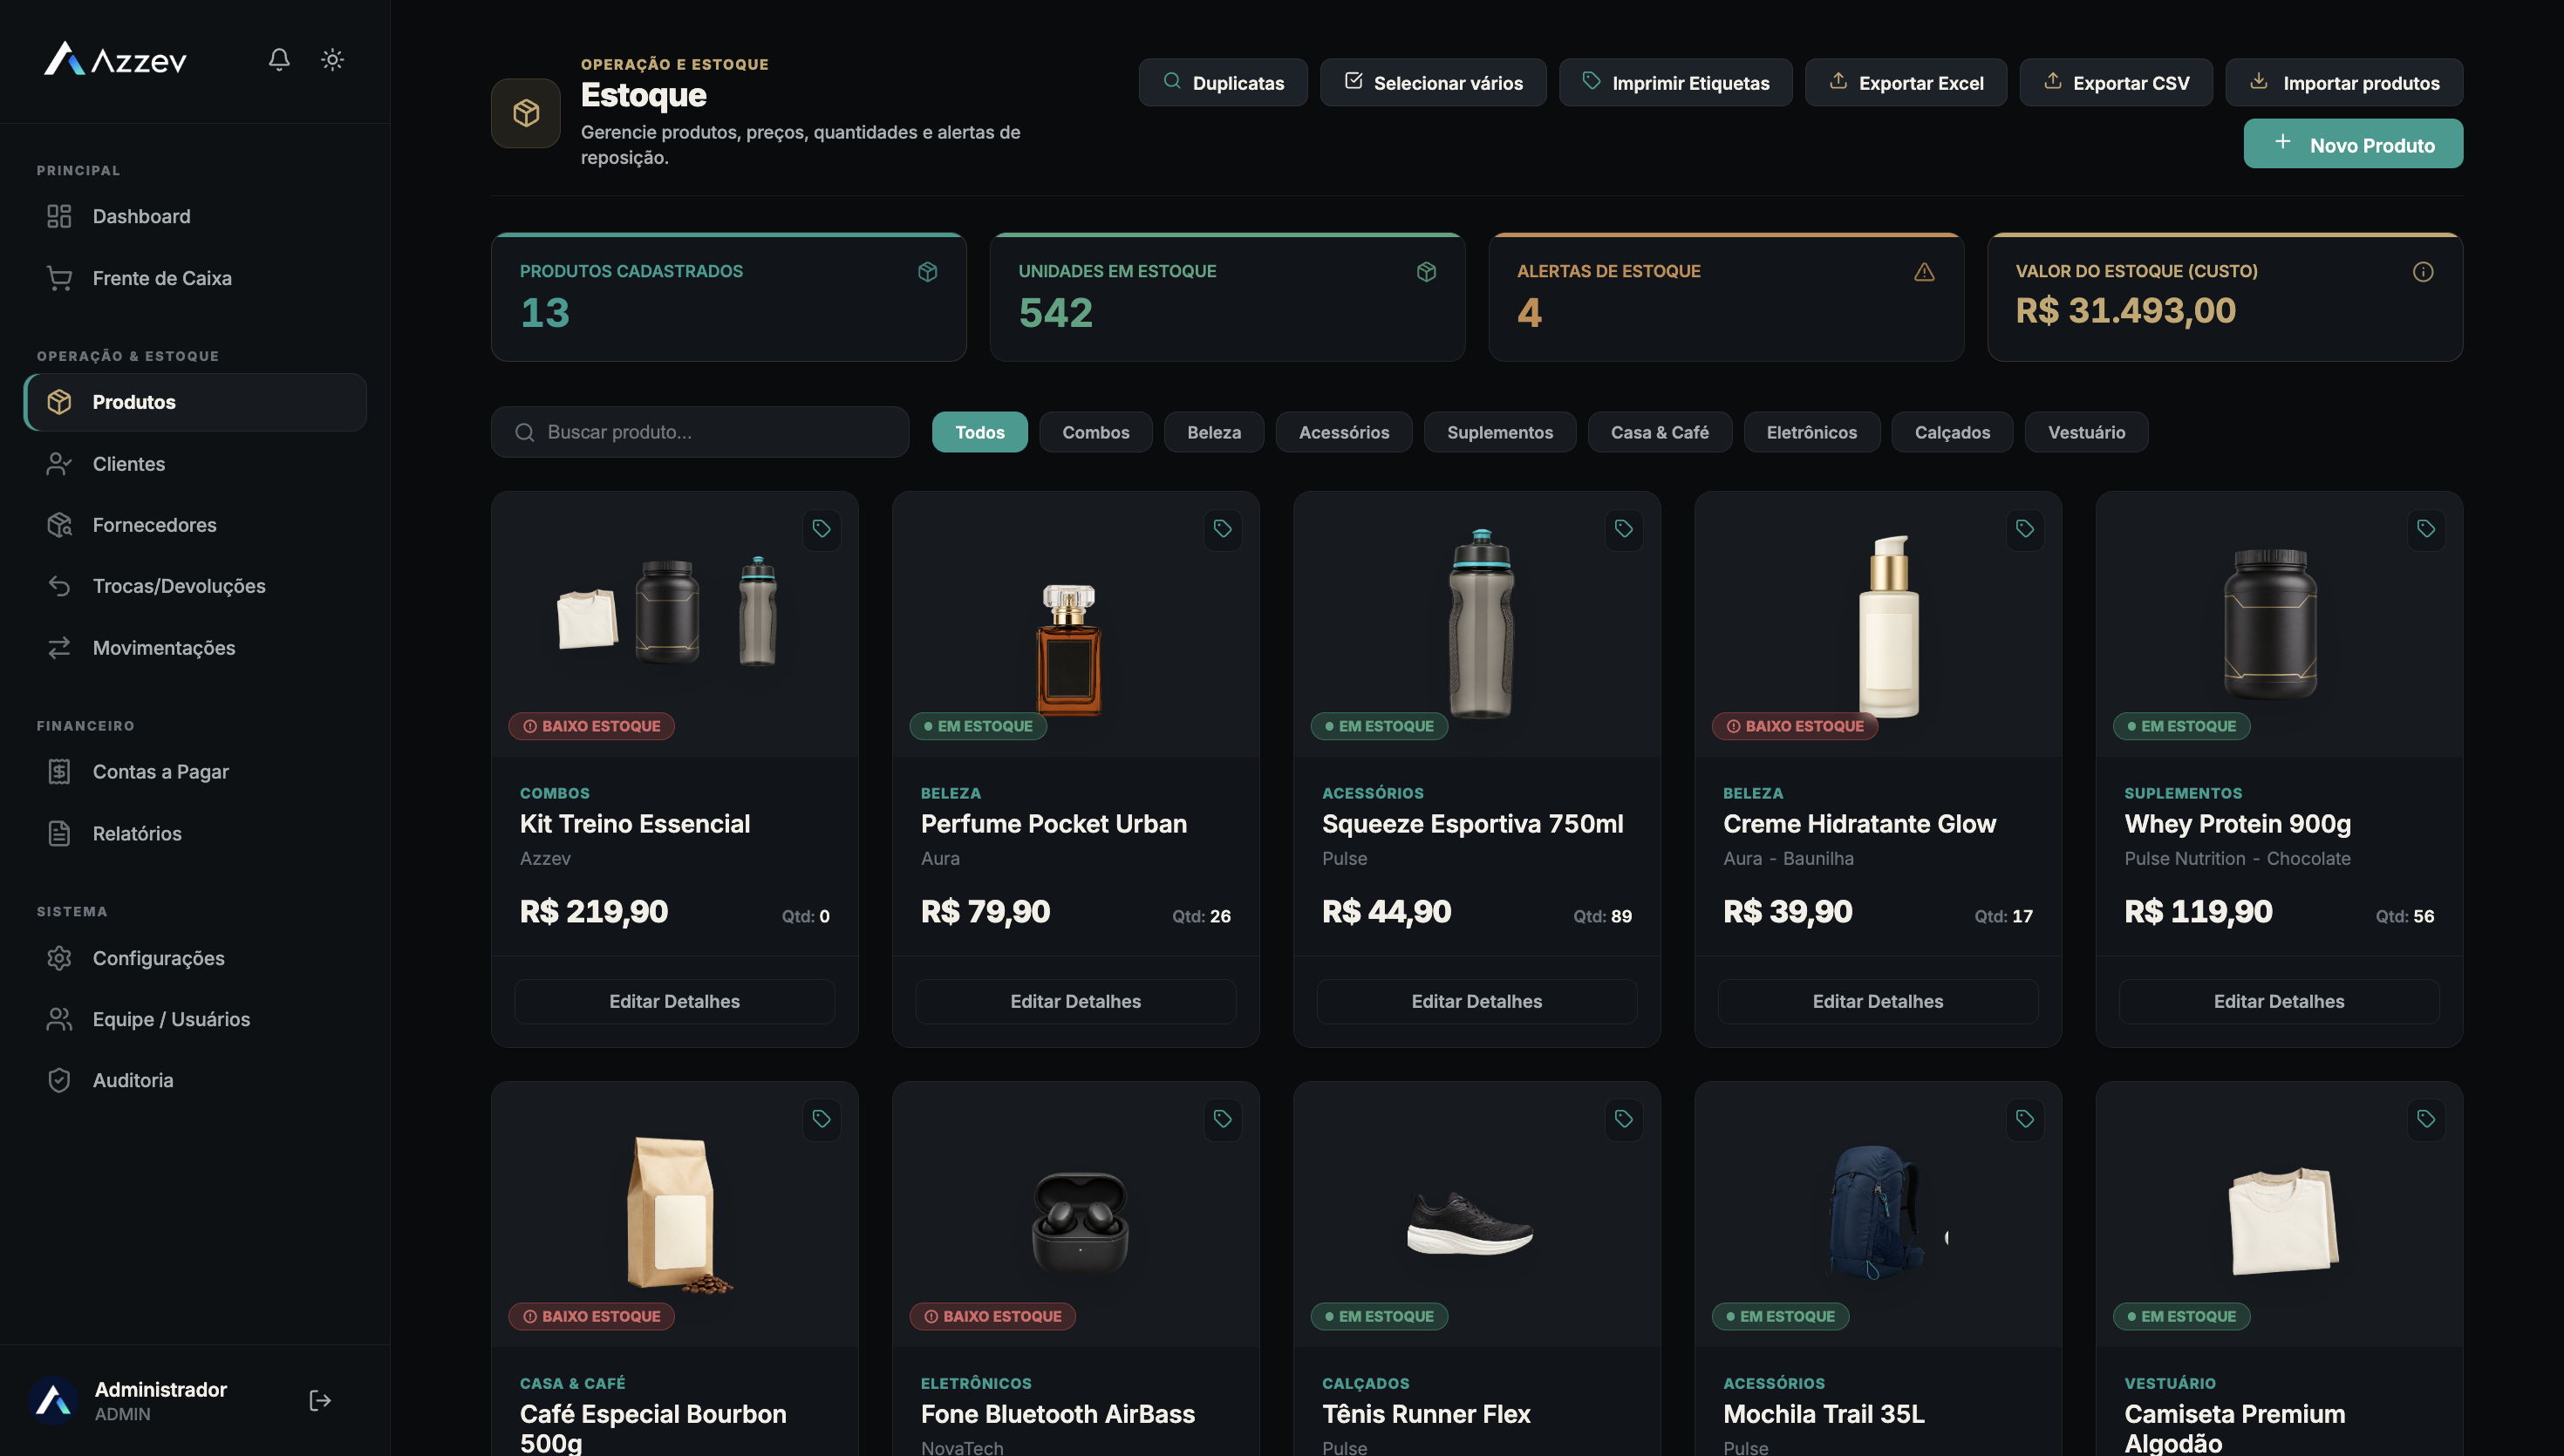This screenshot has height=1456, width=2564.
Task: Edit details of Perfume Pocket Urban
Action: tap(1076, 1001)
